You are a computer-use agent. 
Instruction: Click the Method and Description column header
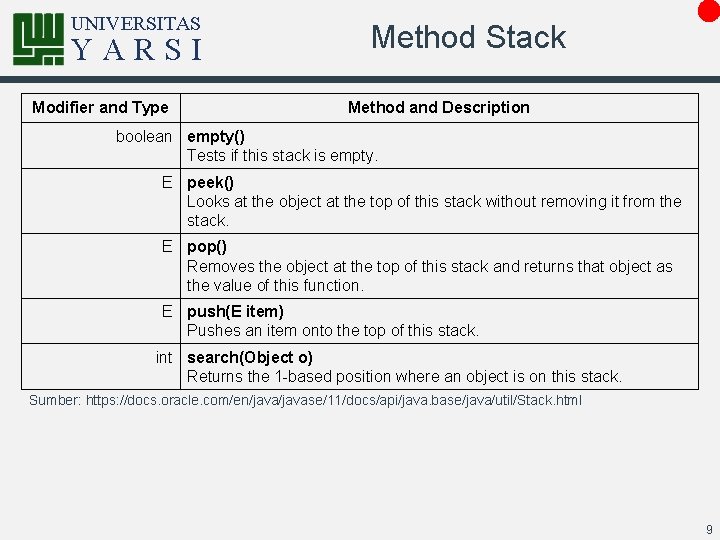(x=439, y=107)
